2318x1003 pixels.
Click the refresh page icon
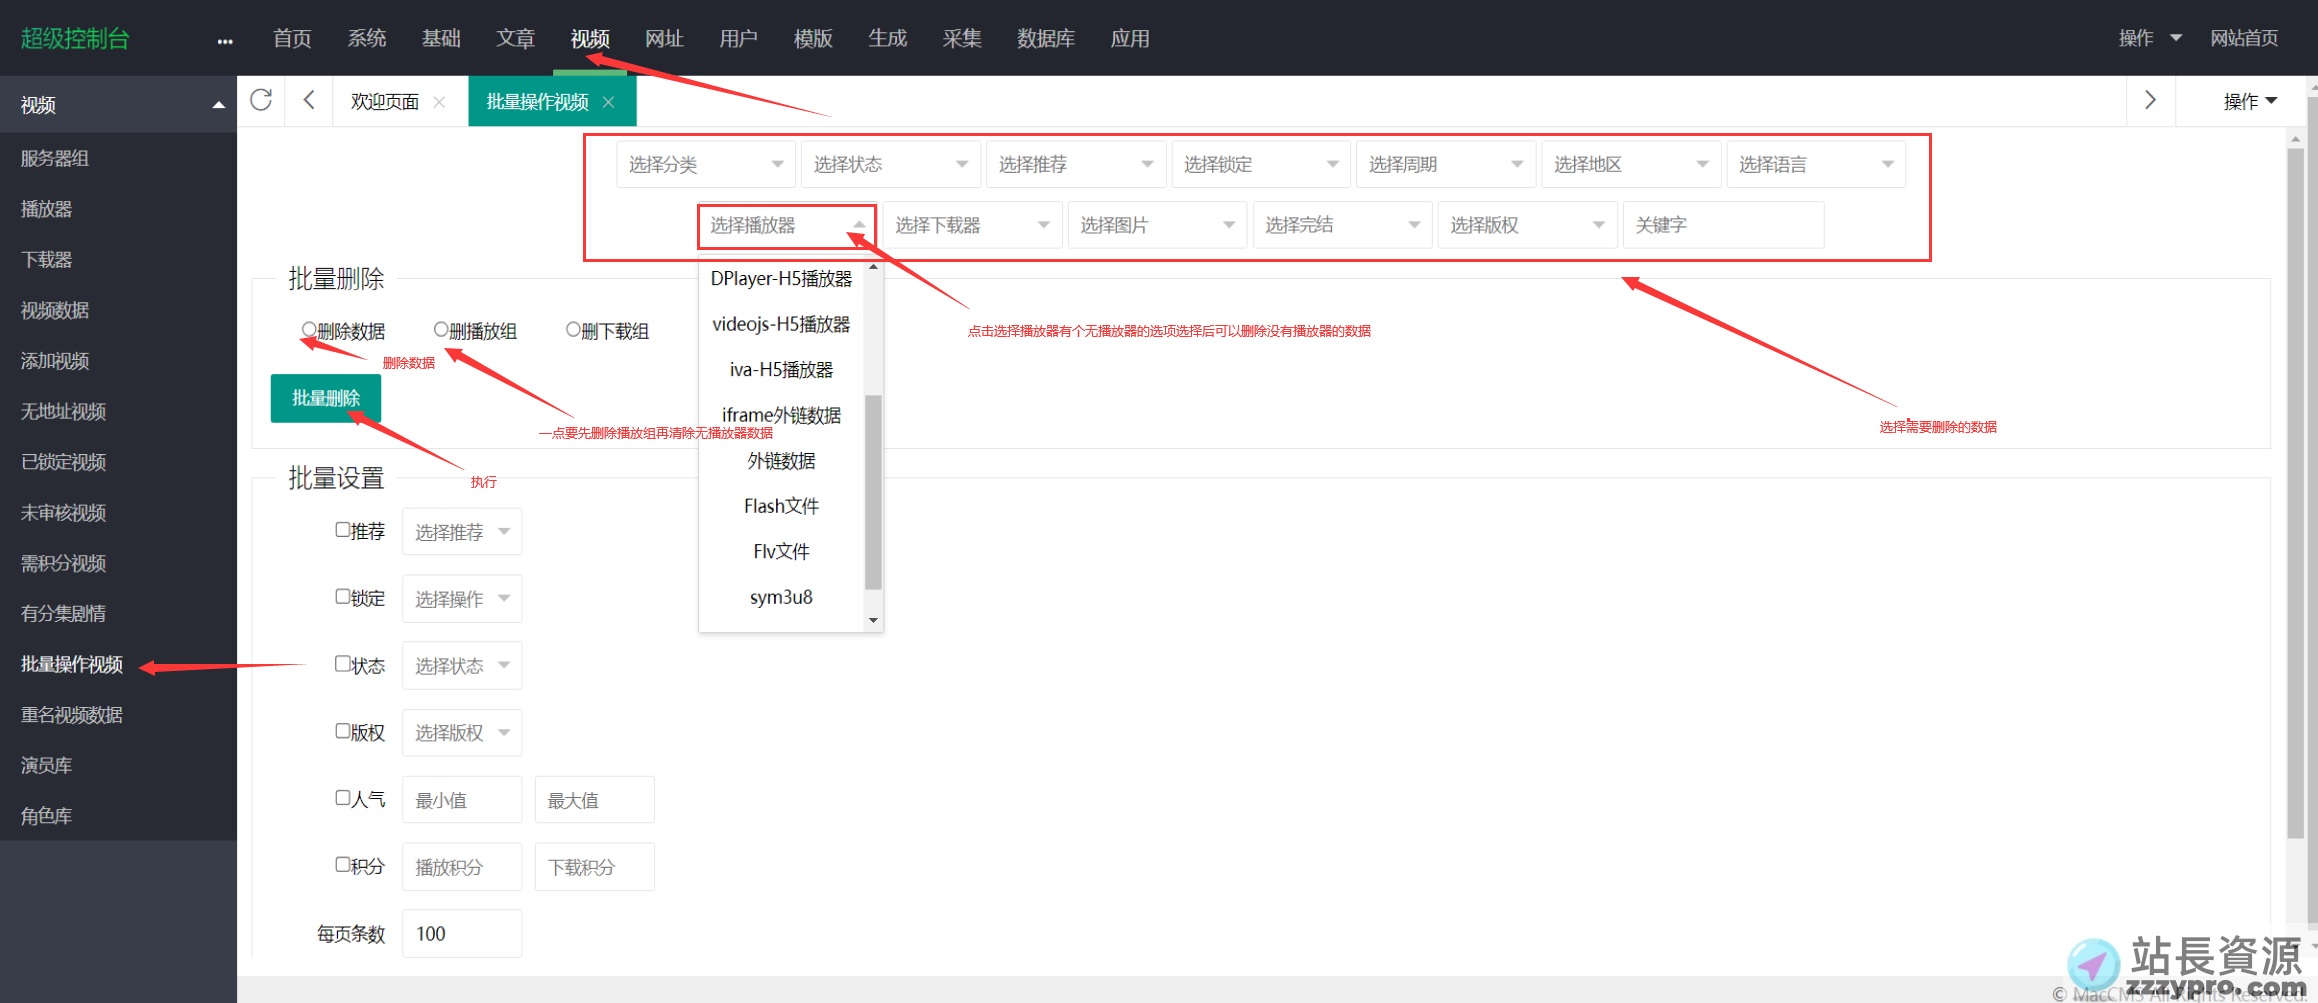[x=261, y=100]
